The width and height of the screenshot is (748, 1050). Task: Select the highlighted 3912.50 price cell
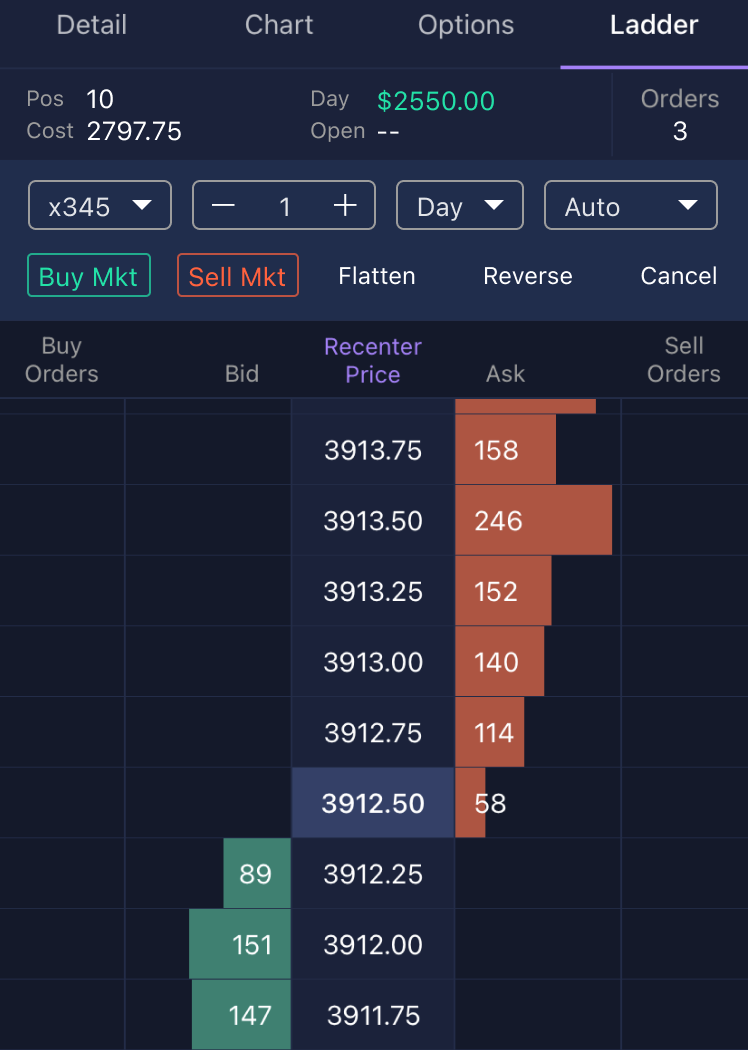pos(373,803)
